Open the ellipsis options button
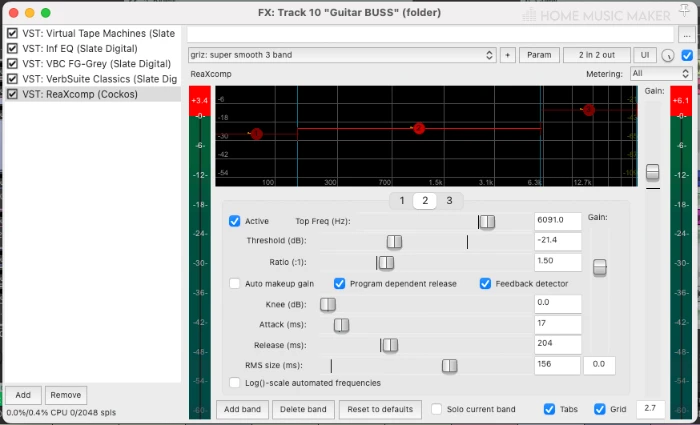This screenshot has height=425, width=700. click(685, 34)
